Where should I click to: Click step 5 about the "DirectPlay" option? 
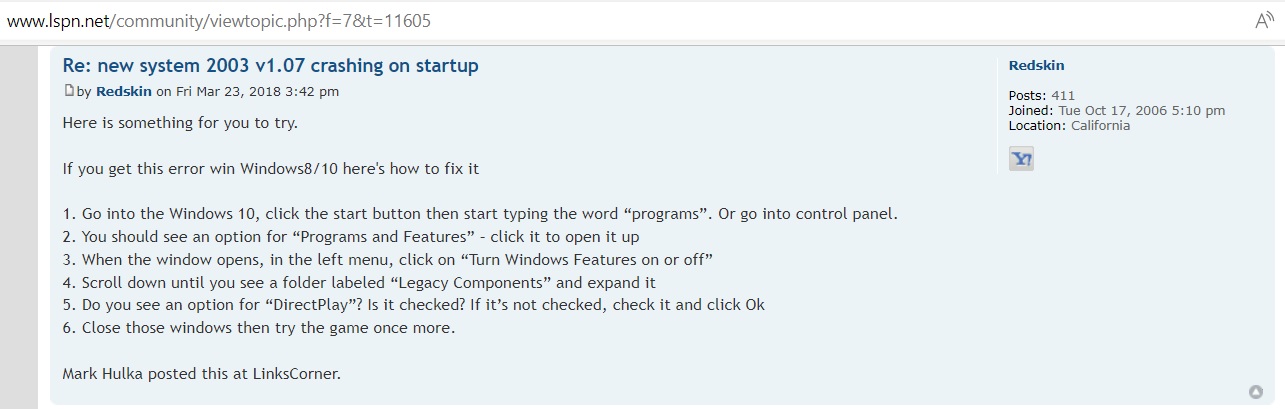pyautogui.click(x=414, y=306)
